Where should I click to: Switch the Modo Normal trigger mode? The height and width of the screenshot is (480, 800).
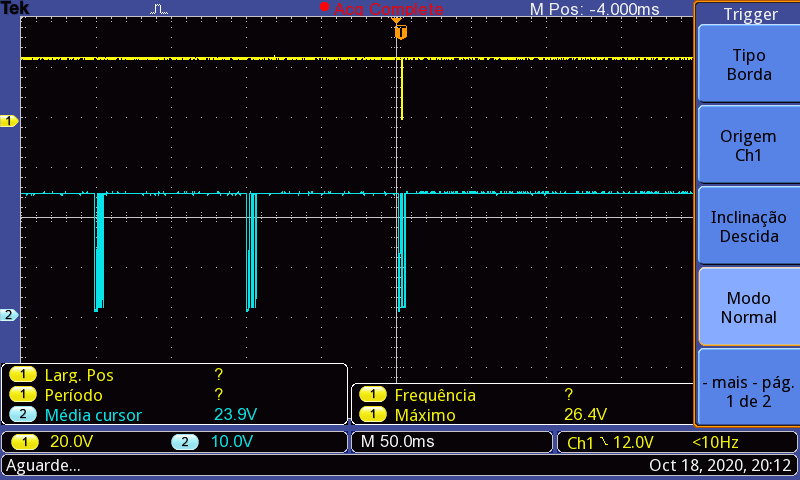[x=748, y=308]
